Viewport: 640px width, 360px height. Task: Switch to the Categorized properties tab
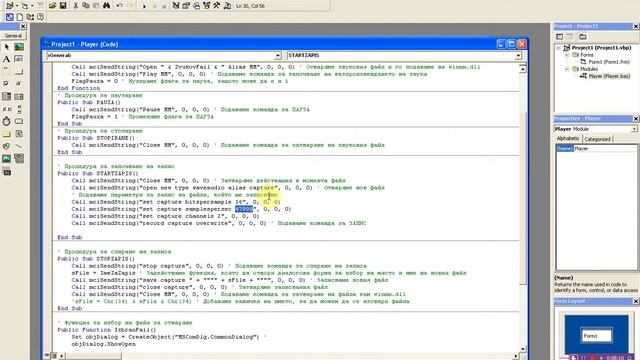pyautogui.click(x=597, y=139)
